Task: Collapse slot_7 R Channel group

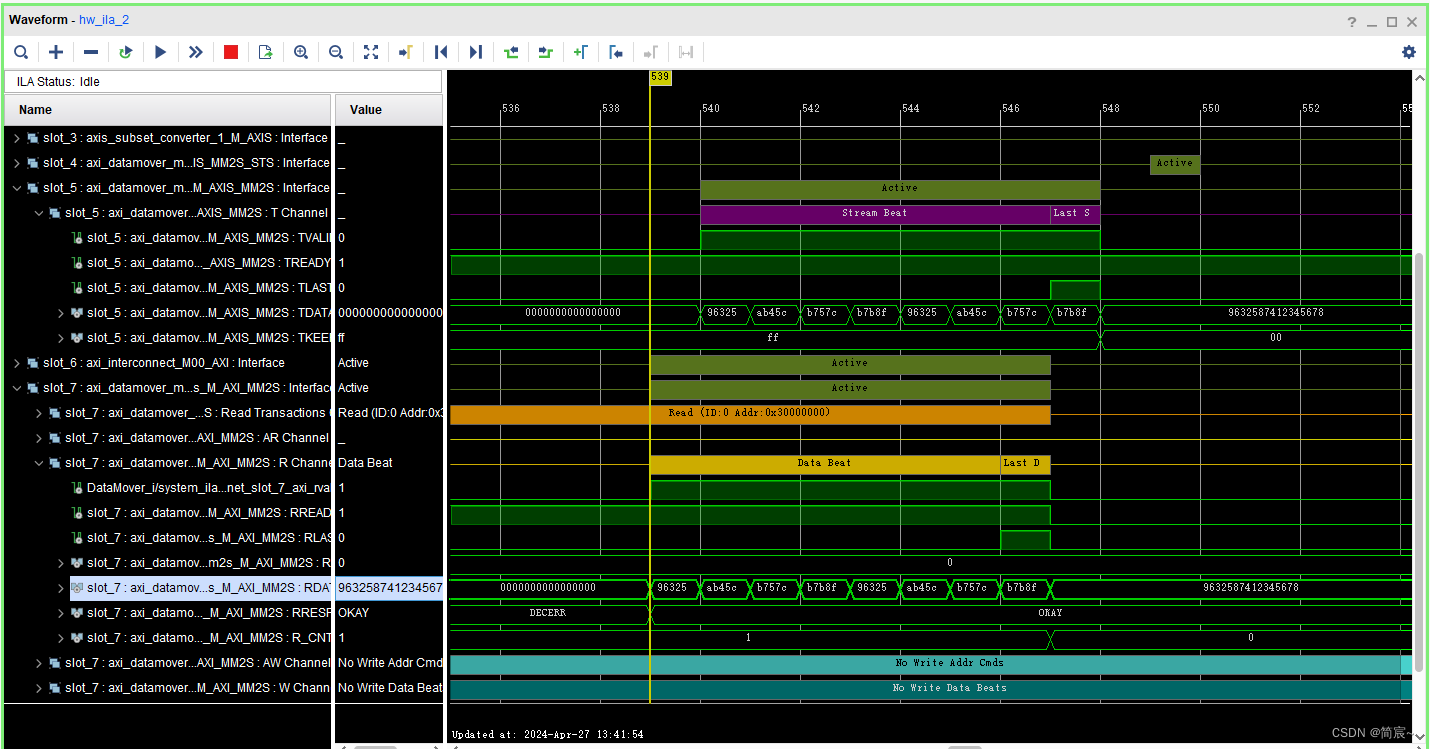Action: (x=39, y=463)
